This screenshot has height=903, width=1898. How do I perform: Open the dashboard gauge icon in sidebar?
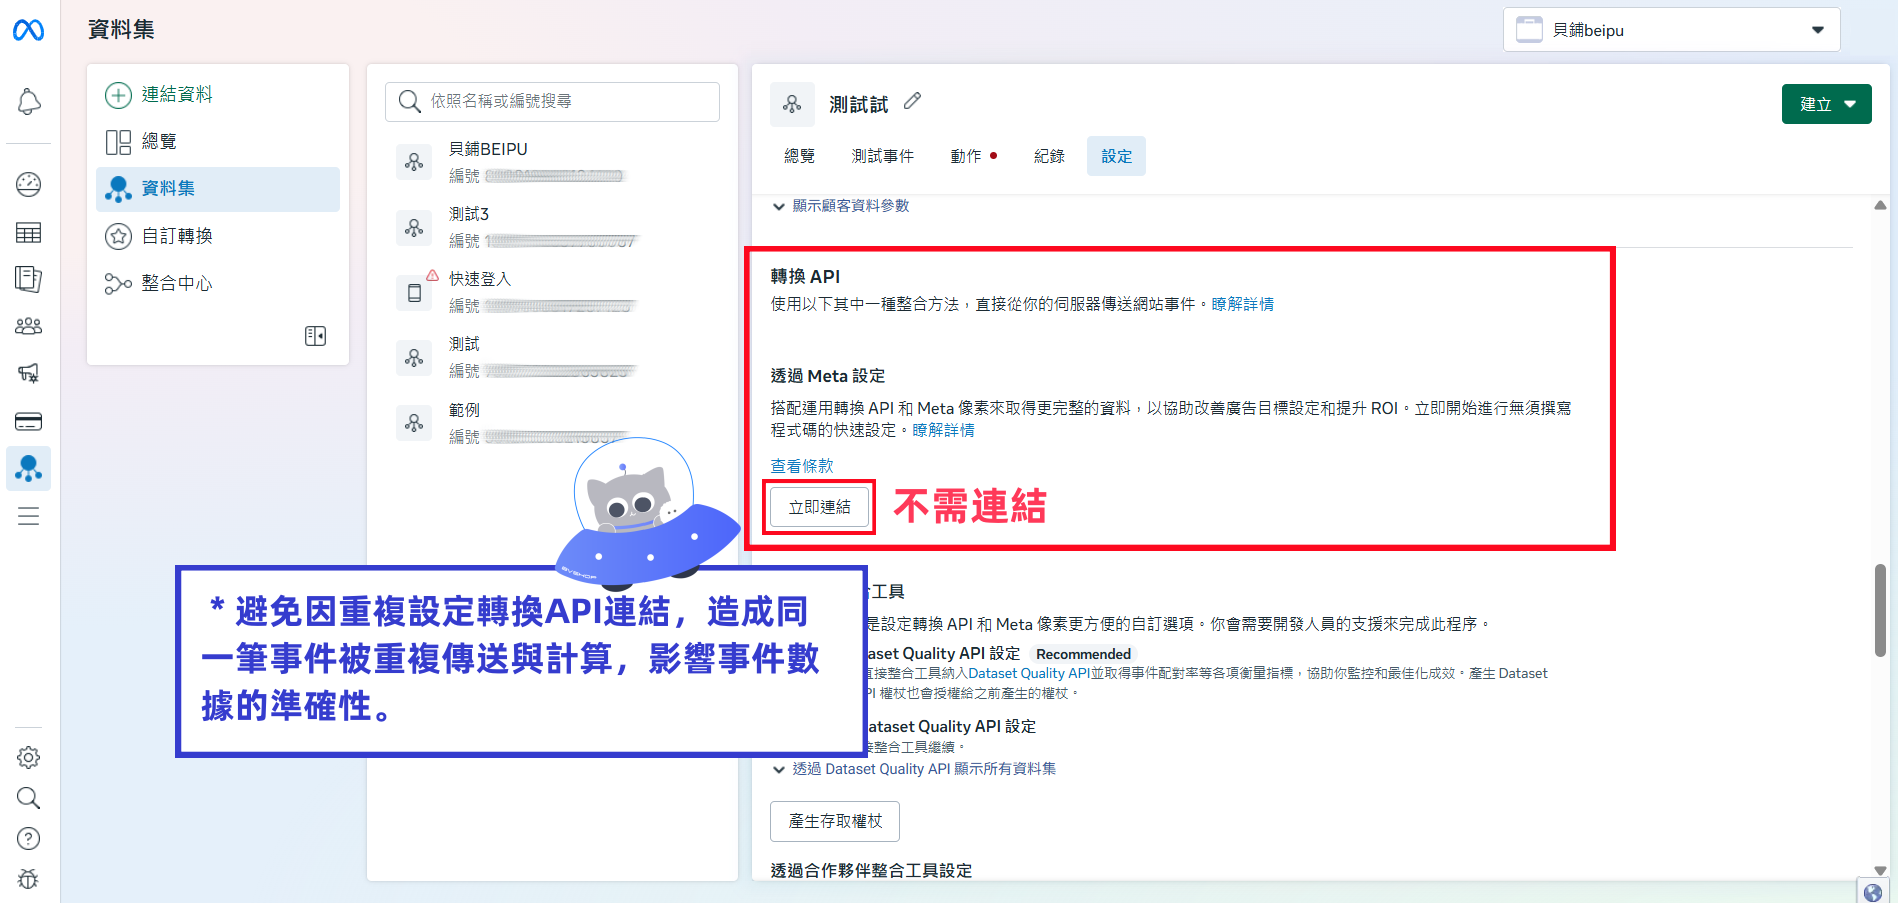[x=29, y=184]
